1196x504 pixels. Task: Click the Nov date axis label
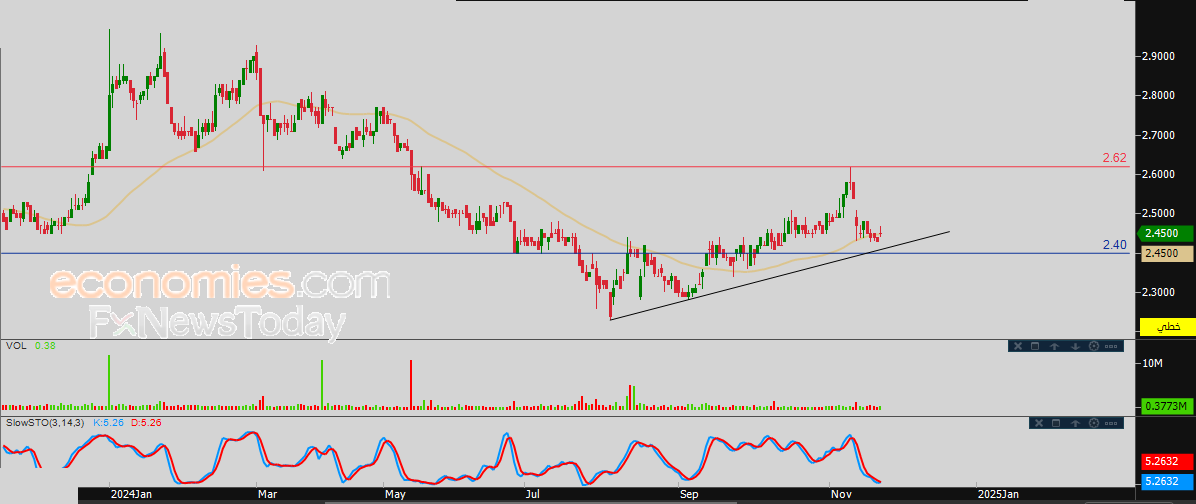(x=841, y=495)
